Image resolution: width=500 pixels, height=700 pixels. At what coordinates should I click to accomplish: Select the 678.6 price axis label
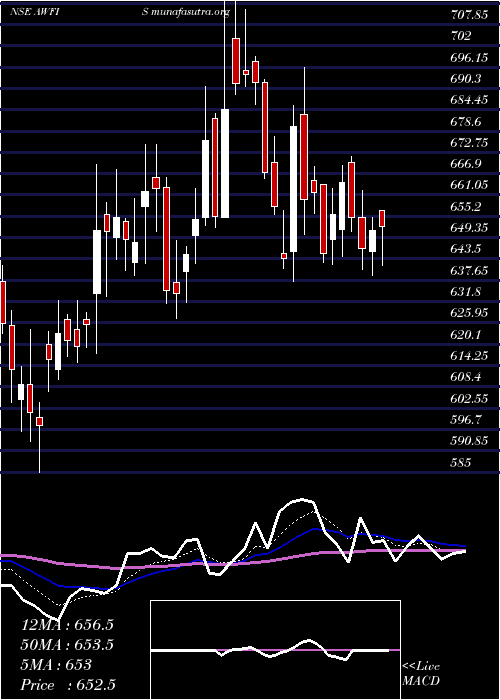tap(466, 121)
